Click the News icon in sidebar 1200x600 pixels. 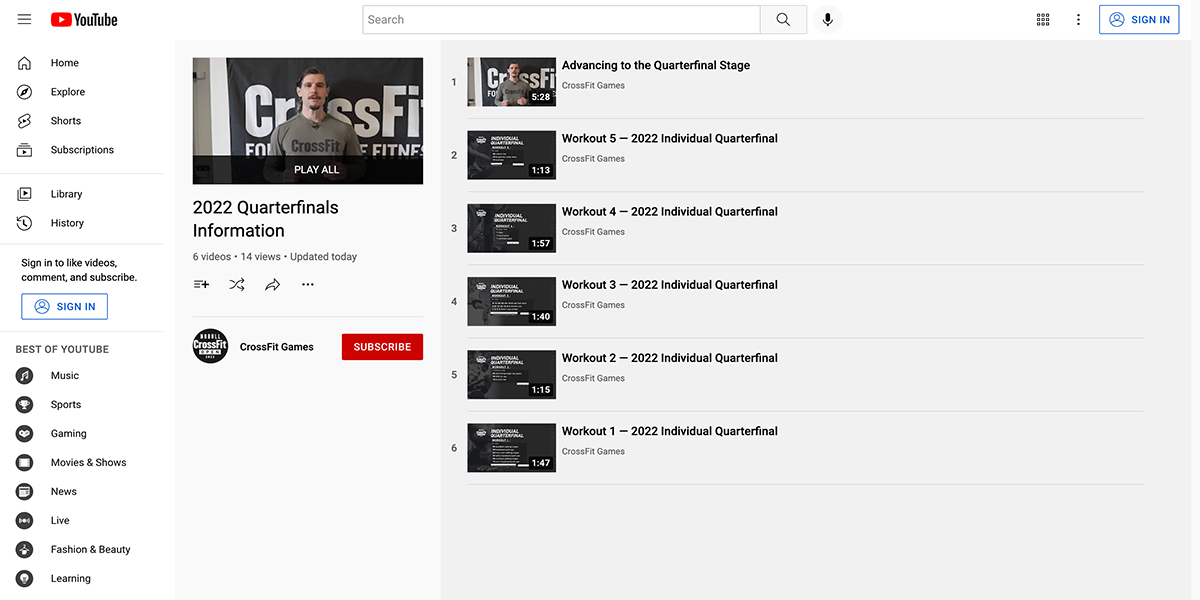(x=25, y=492)
